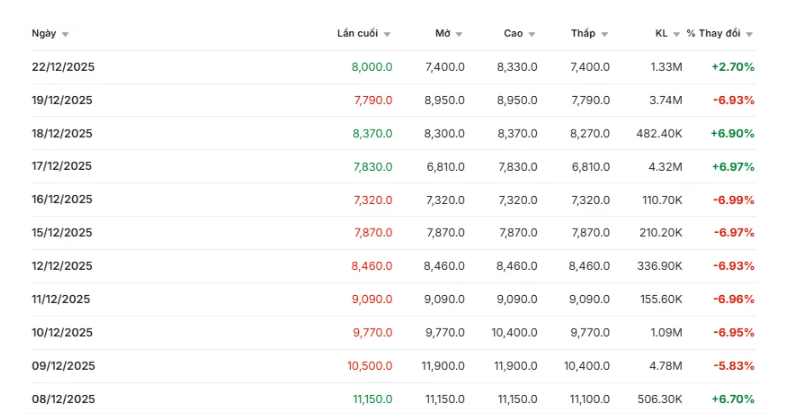Click the sort arrow next to Ngày

(65, 34)
